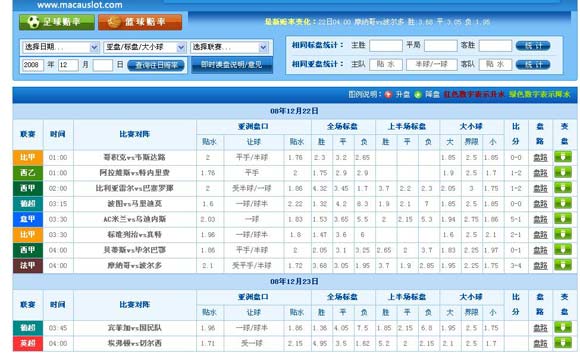The height and width of the screenshot is (360, 580).
Task: Select the 英超 league badge
Action: [28, 343]
